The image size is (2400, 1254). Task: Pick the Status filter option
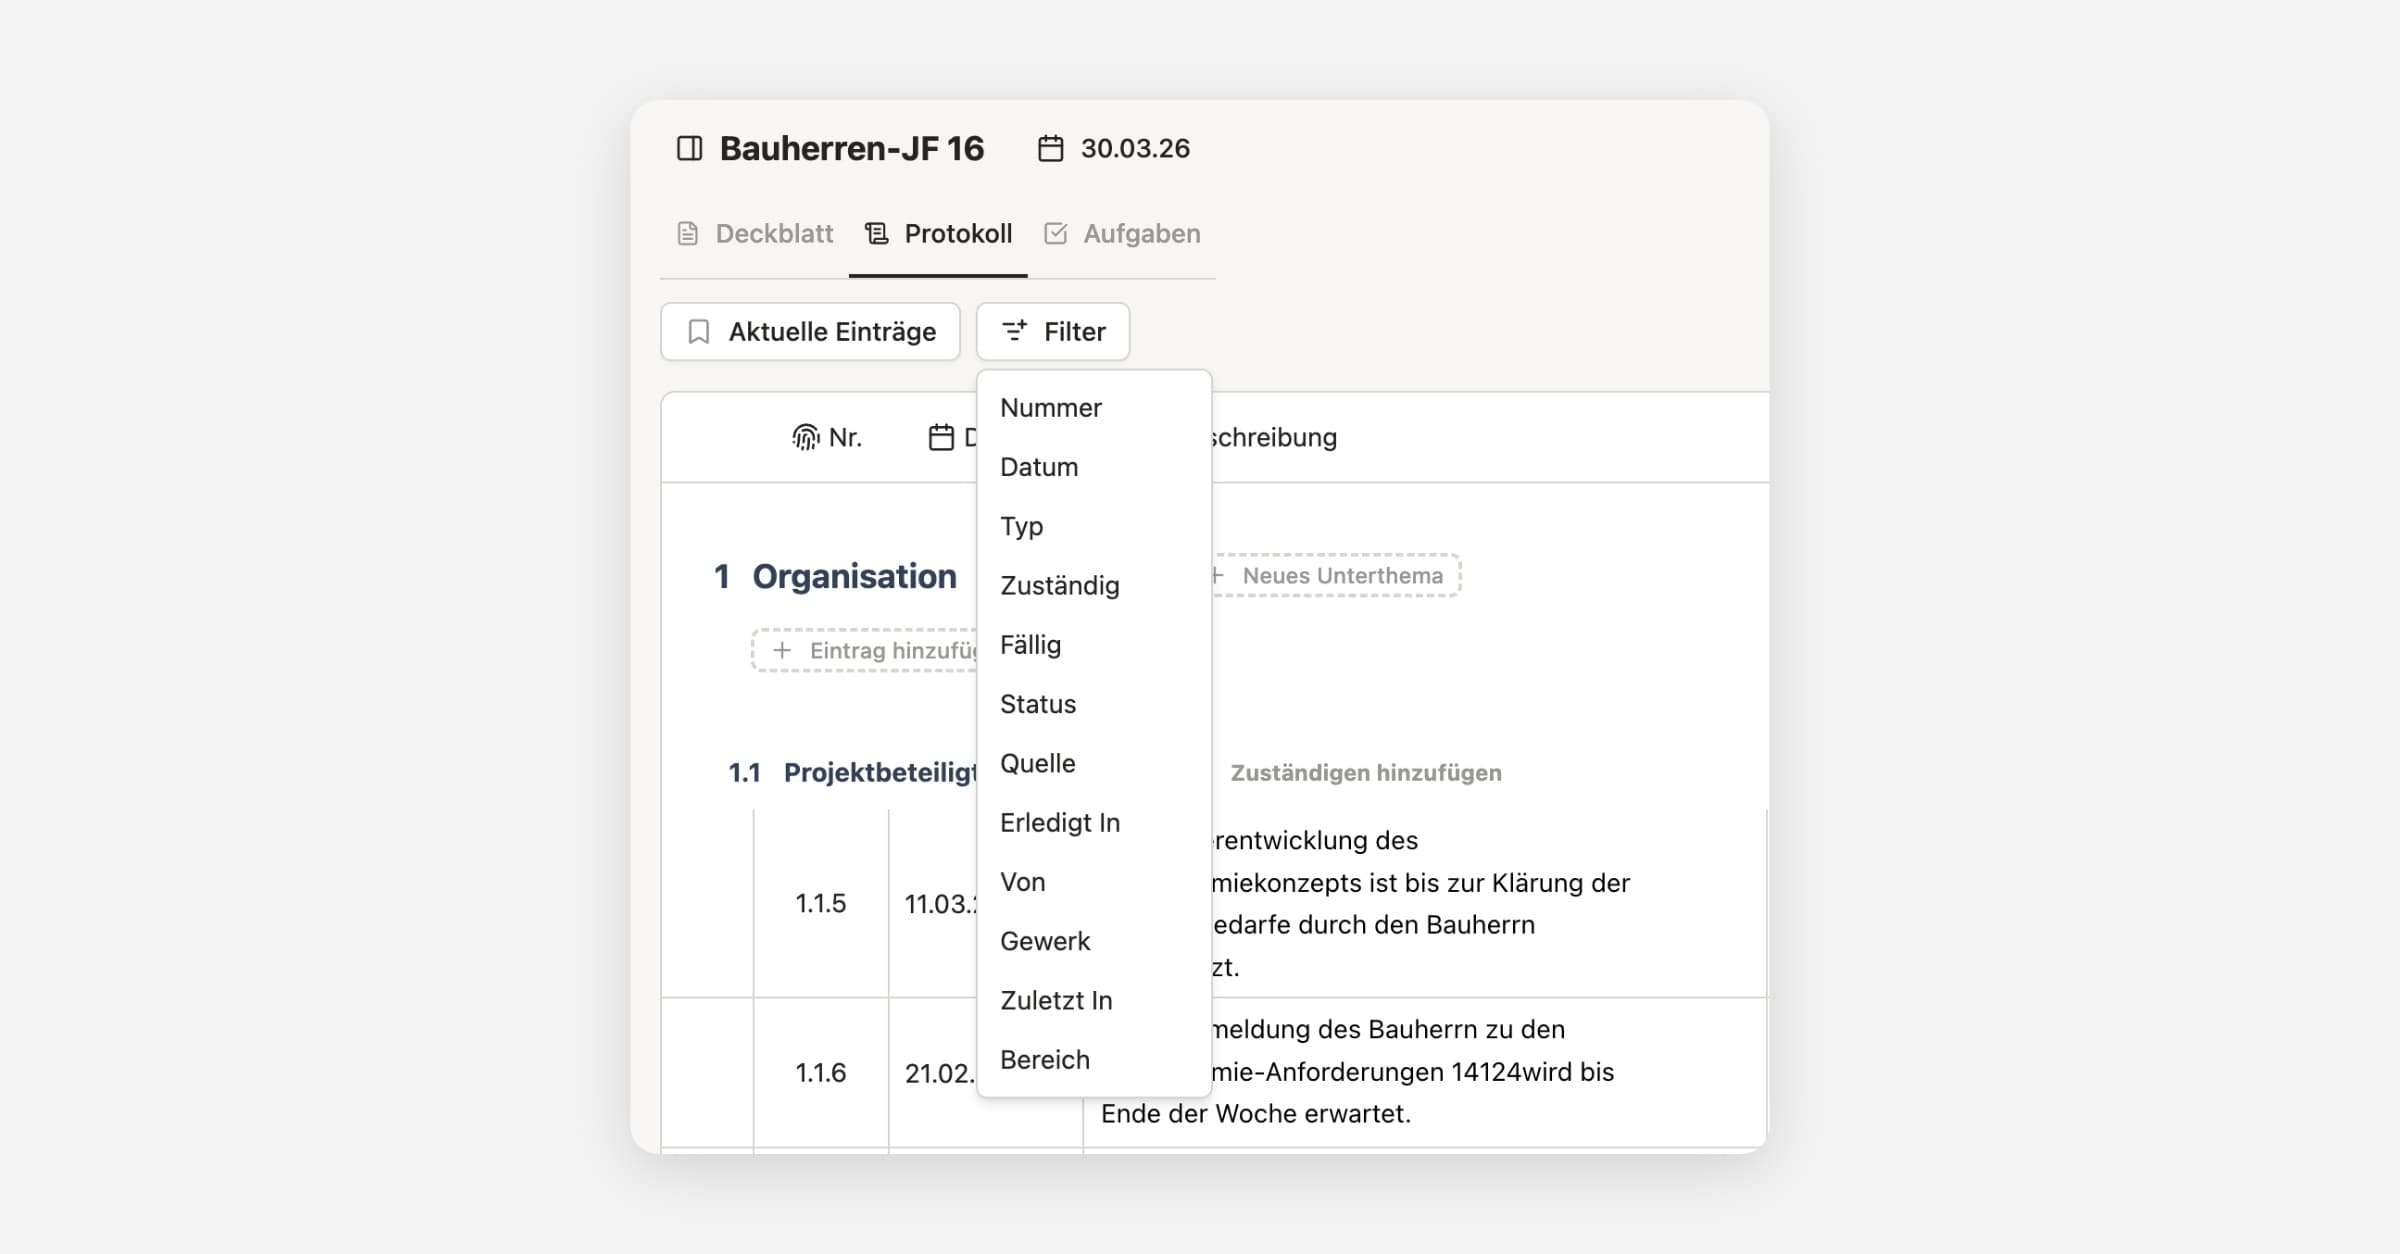tap(1038, 704)
